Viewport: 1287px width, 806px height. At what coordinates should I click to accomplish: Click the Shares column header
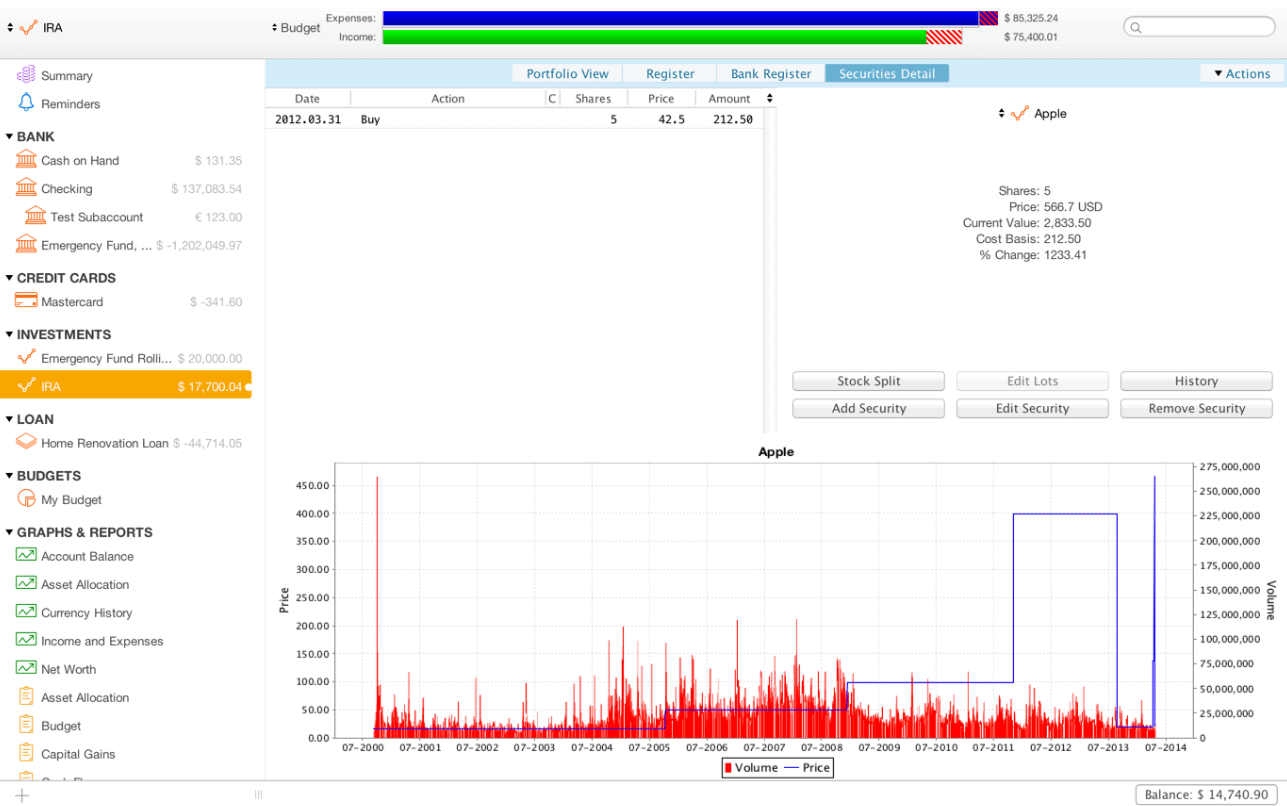[593, 98]
